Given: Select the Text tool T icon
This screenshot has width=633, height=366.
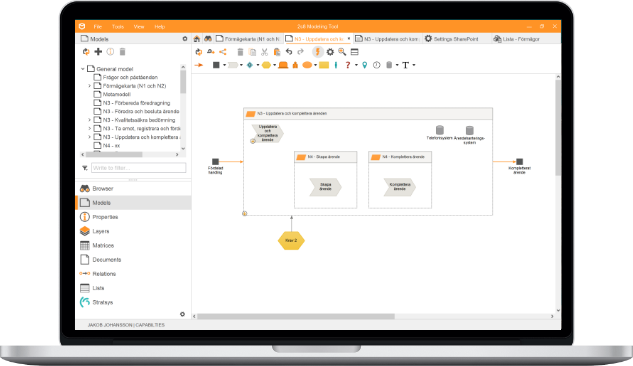Looking at the screenshot, I should [x=405, y=65].
